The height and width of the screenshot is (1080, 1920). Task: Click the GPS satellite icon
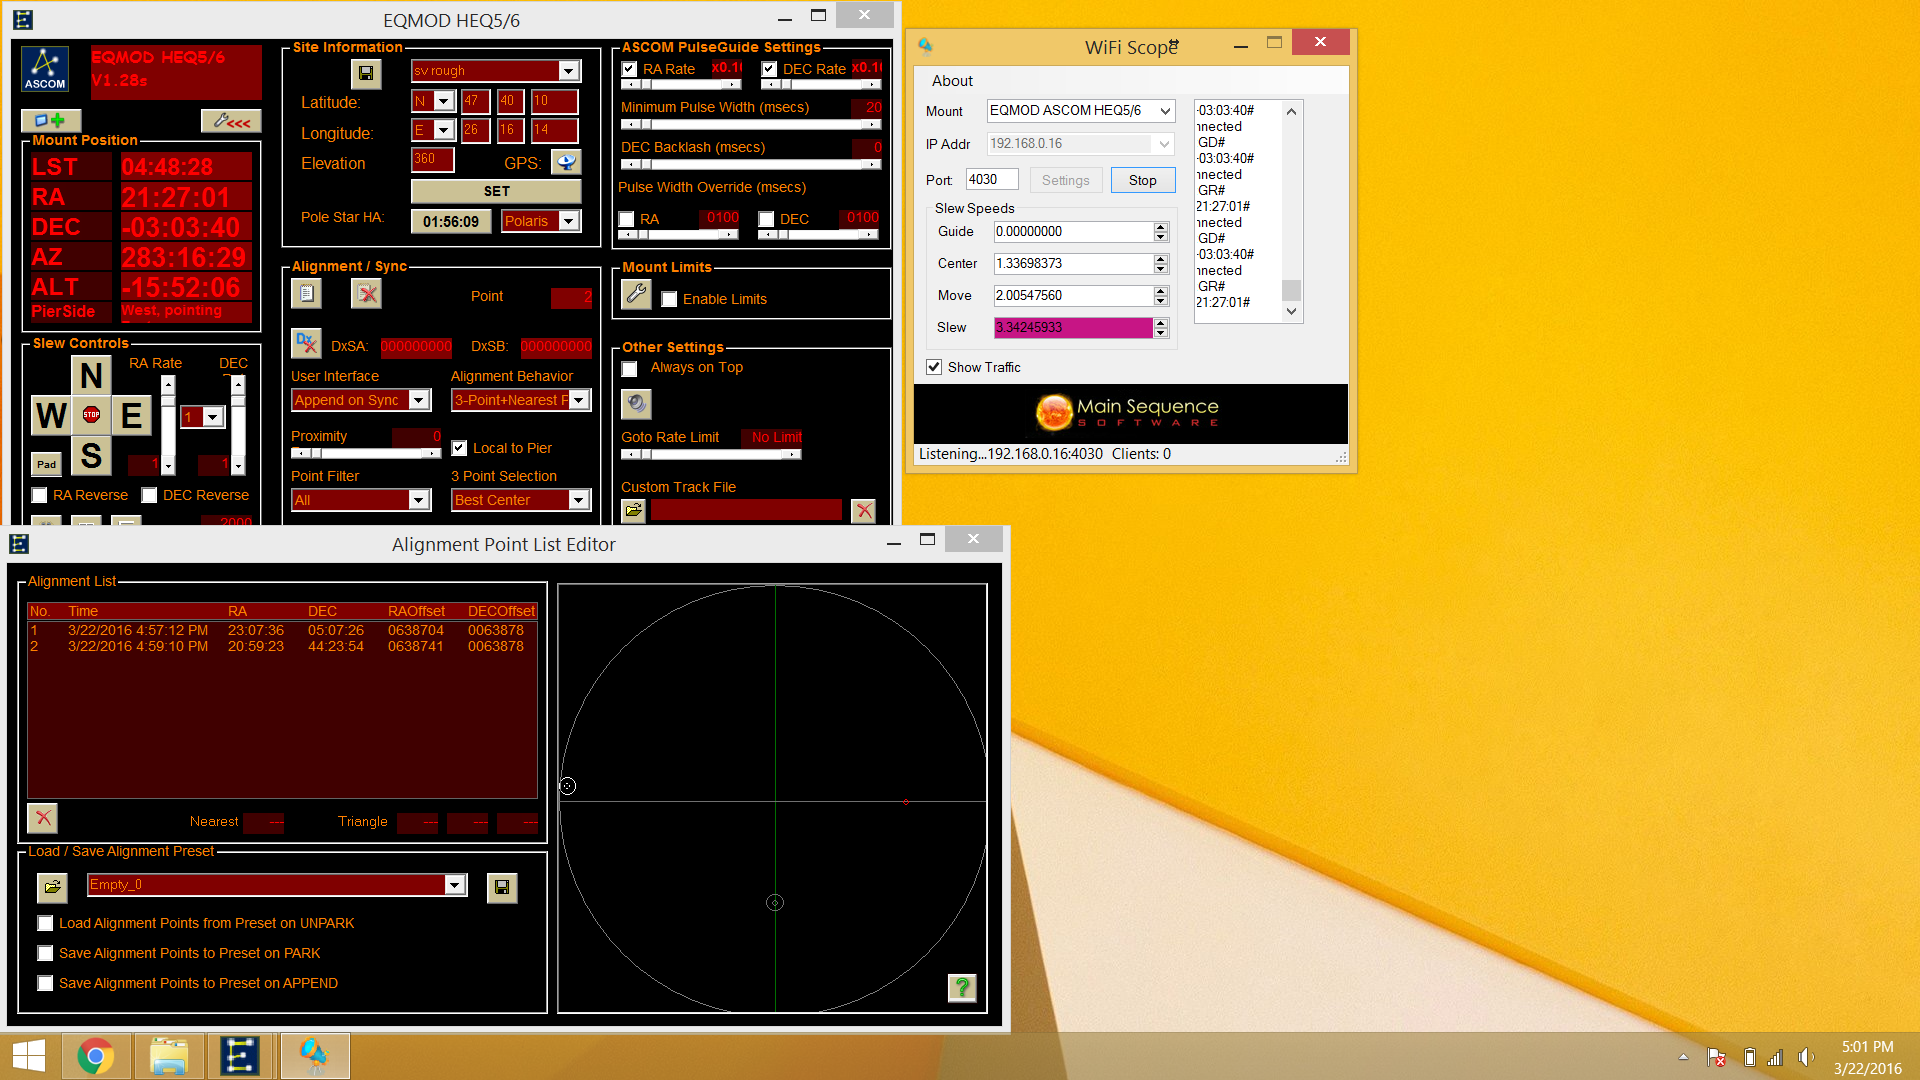pos(566,162)
